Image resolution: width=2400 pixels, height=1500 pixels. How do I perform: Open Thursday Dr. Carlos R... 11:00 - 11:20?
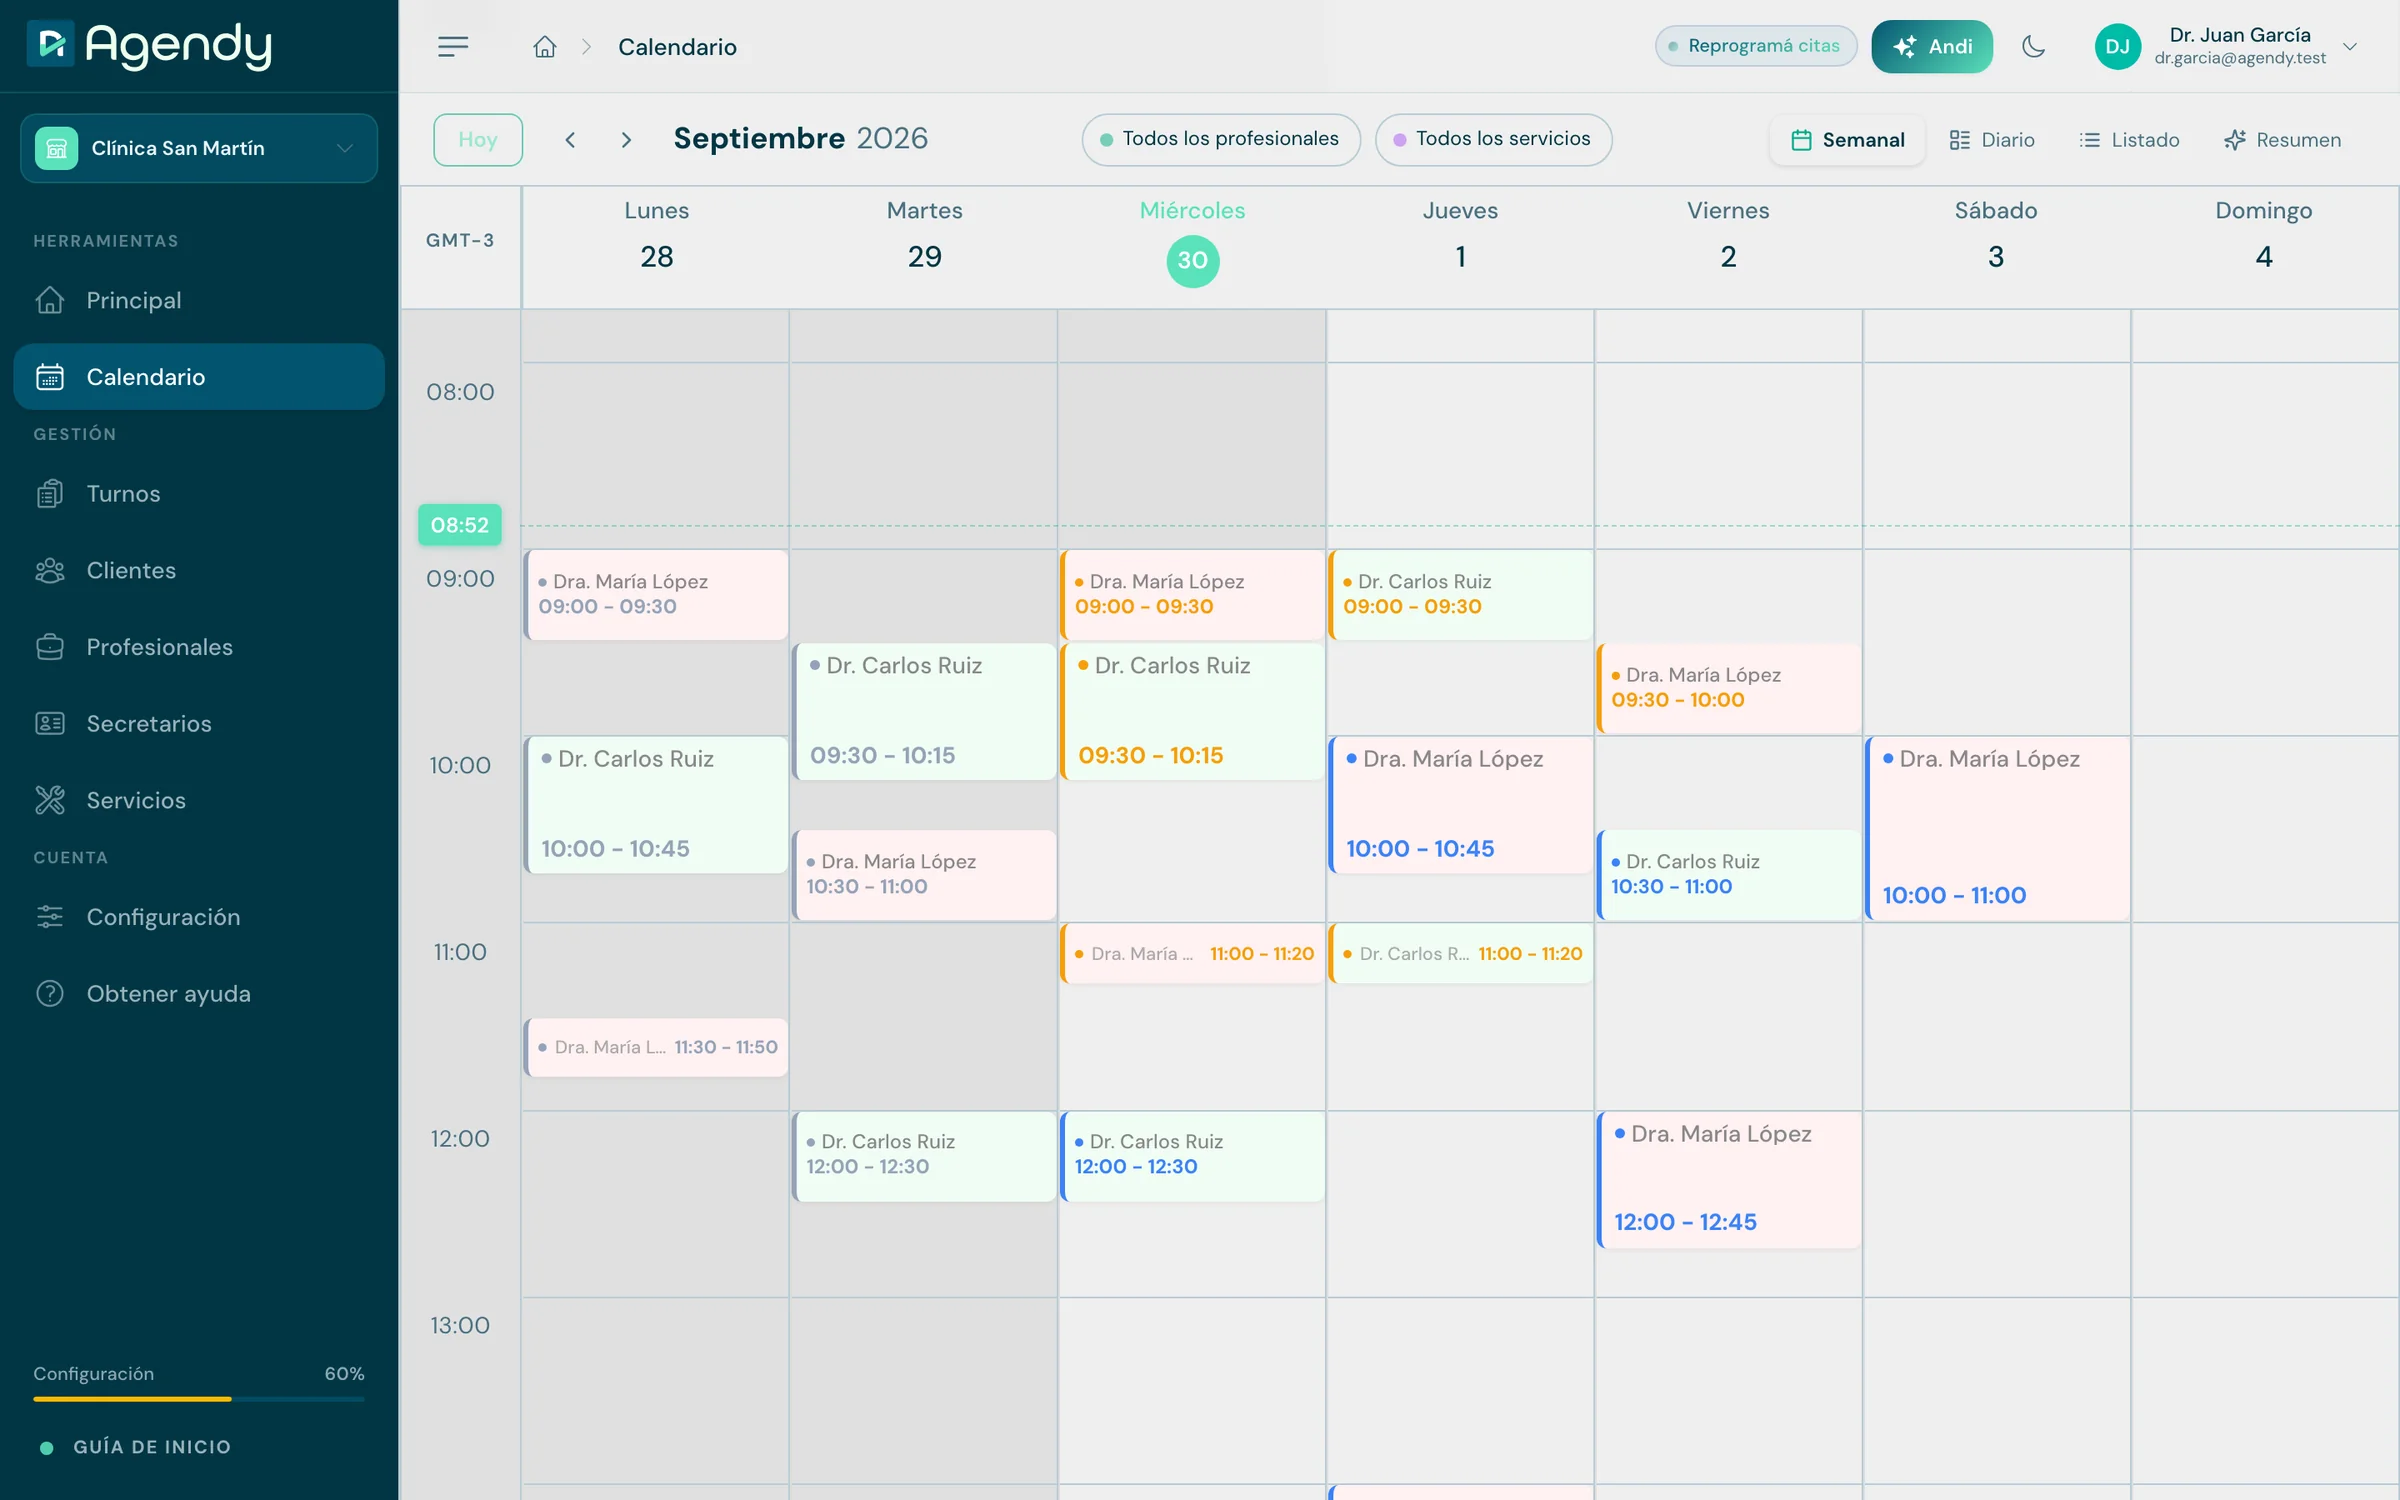pyautogui.click(x=1460, y=954)
